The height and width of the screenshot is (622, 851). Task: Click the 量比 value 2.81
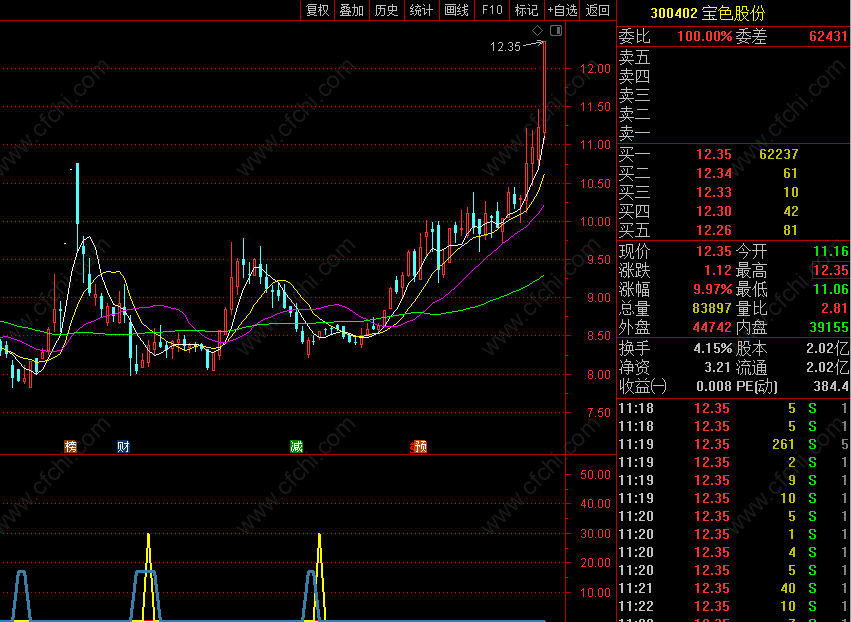point(834,308)
